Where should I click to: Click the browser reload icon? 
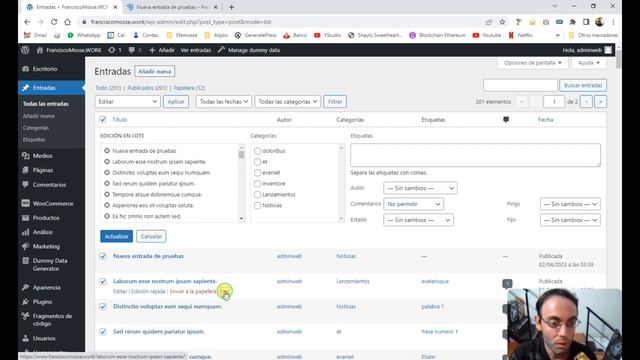click(x=54, y=22)
